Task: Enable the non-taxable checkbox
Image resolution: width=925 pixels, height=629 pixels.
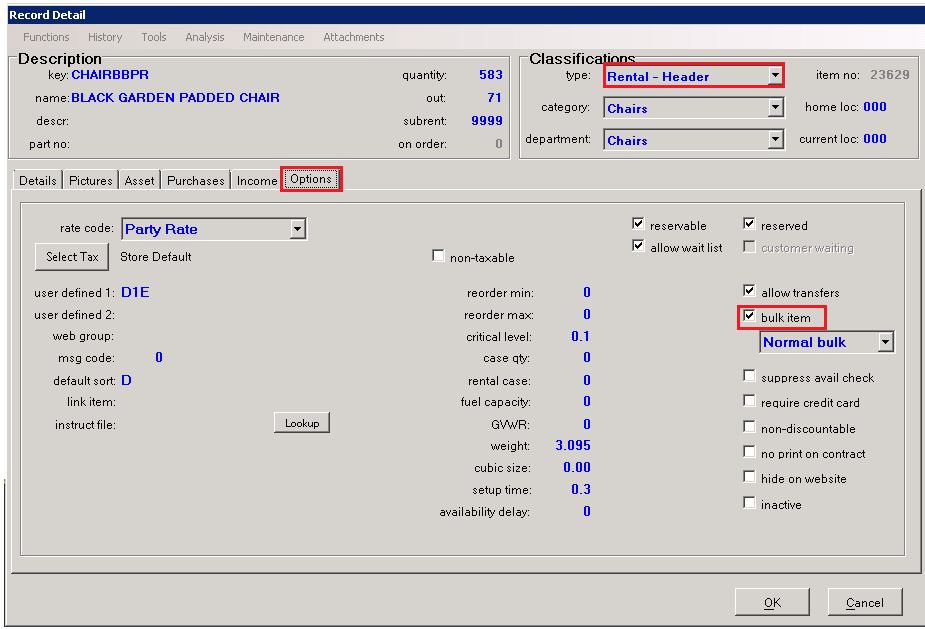Action: [438, 257]
